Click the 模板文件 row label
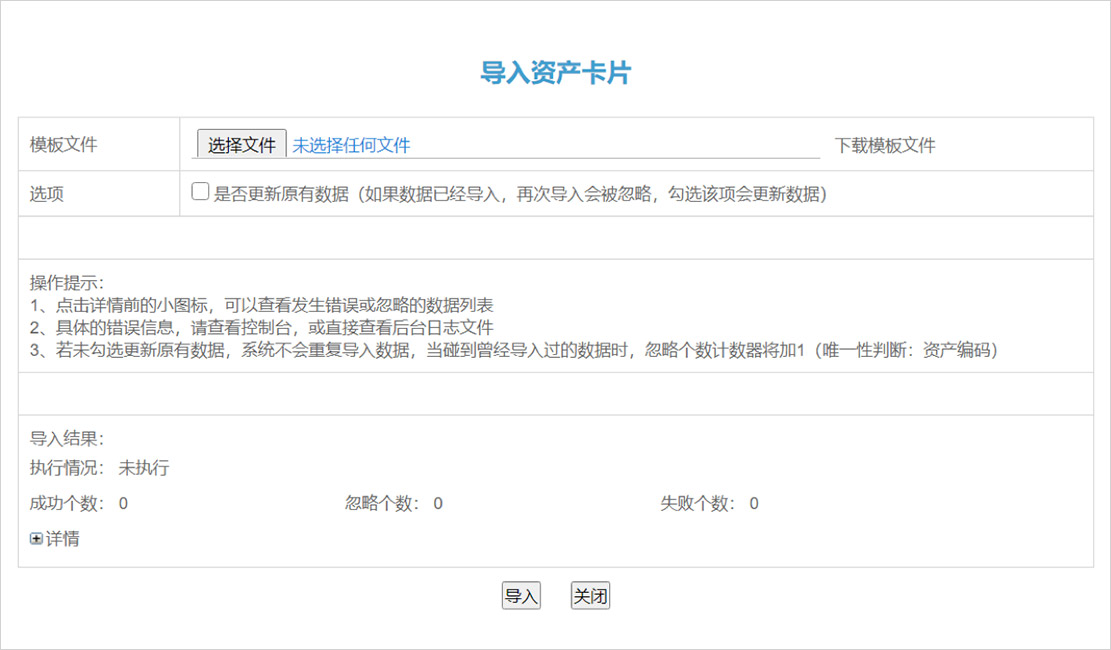 [x=64, y=144]
